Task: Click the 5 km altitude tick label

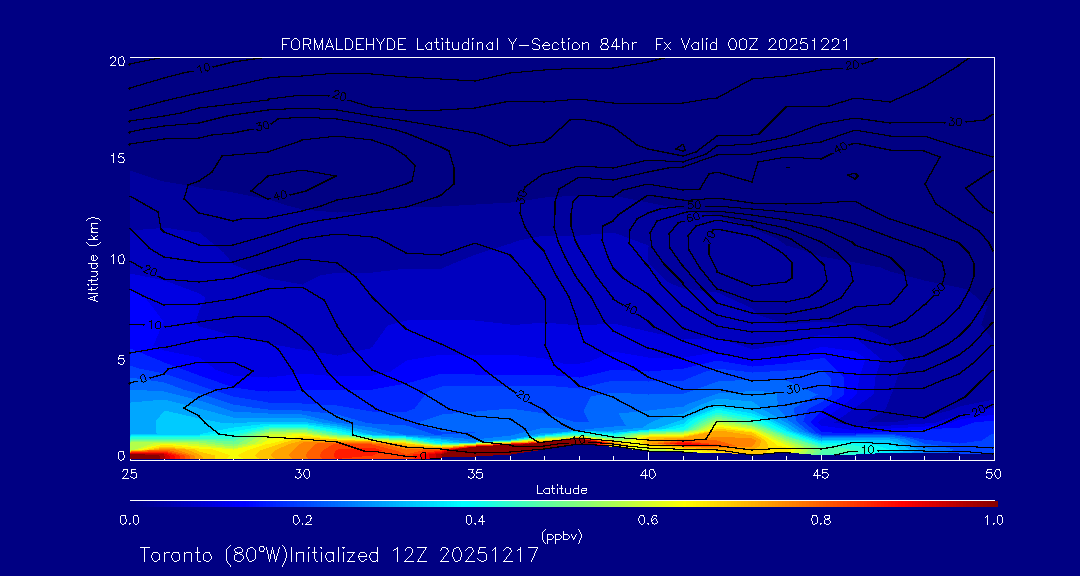Action: [x=117, y=359]
